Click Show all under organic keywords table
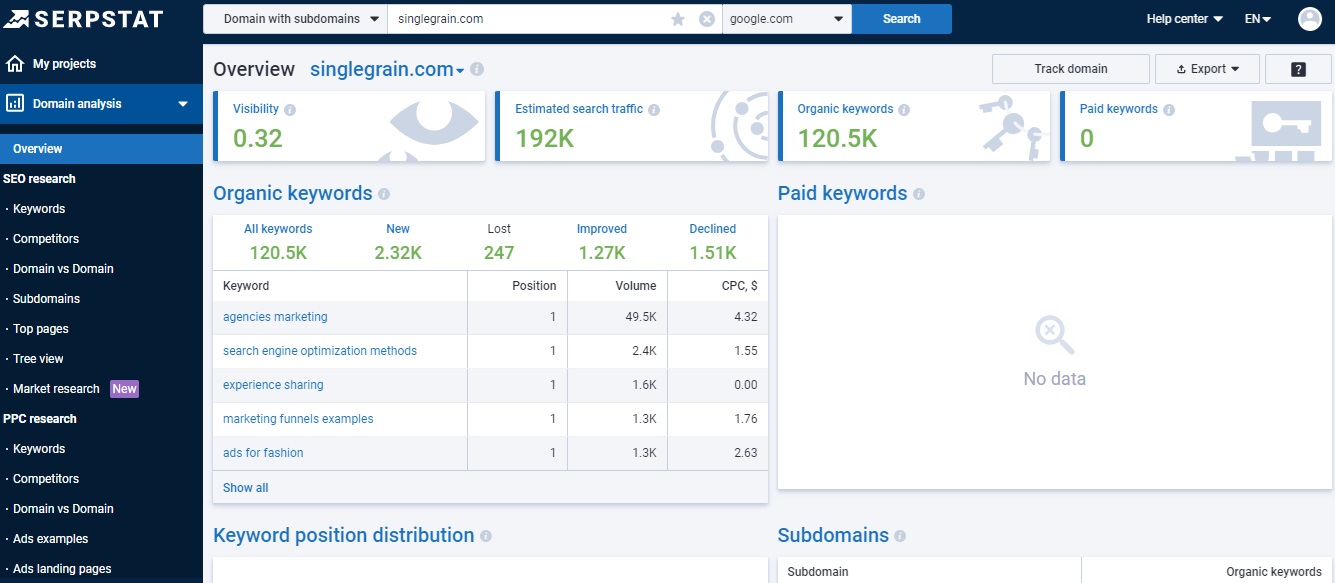Image resolution: width=1335 pixels, height=583 pixels. click(246, 488)
